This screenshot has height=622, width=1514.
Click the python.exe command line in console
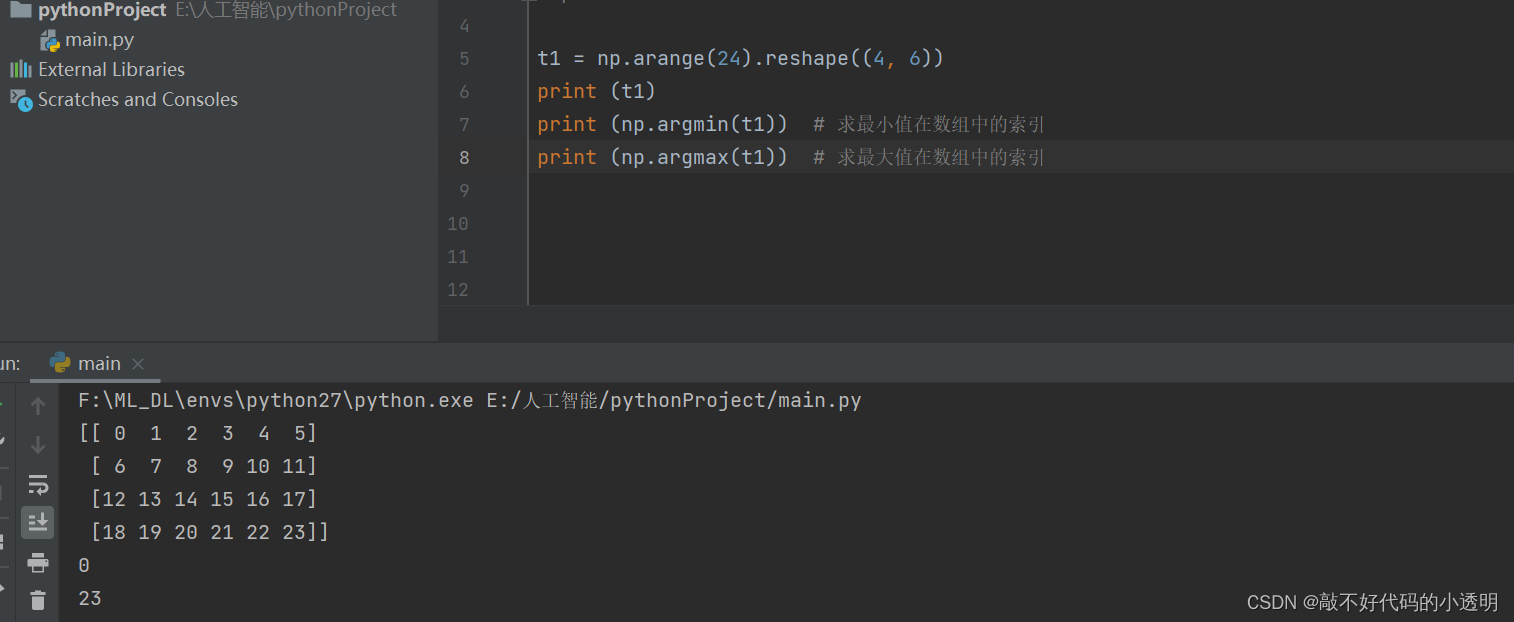(x=470, y=401)
